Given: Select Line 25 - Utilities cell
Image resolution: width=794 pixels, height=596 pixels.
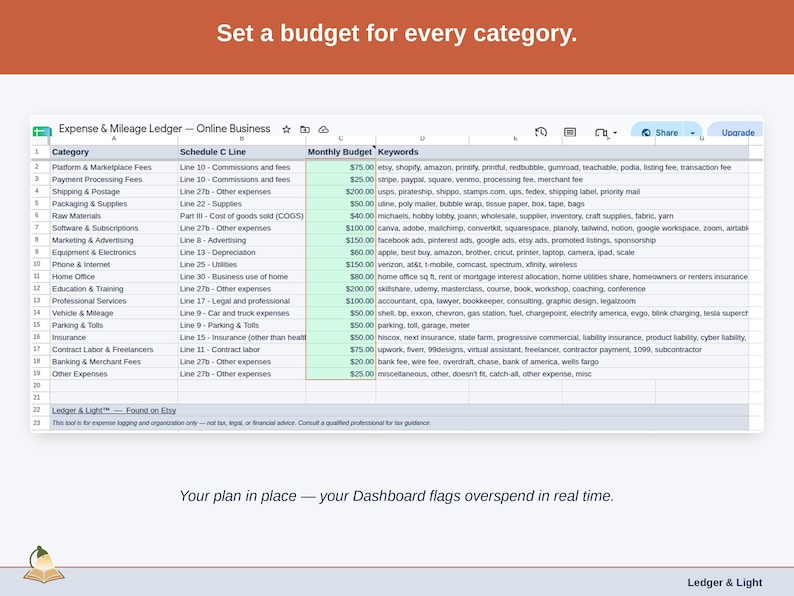Looking at the screenshot, I should point(242,264).
